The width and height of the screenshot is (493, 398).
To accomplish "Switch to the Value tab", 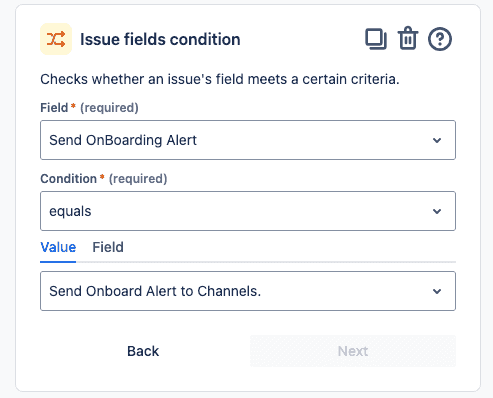I will pyautogui.click(x=58, y=247).
